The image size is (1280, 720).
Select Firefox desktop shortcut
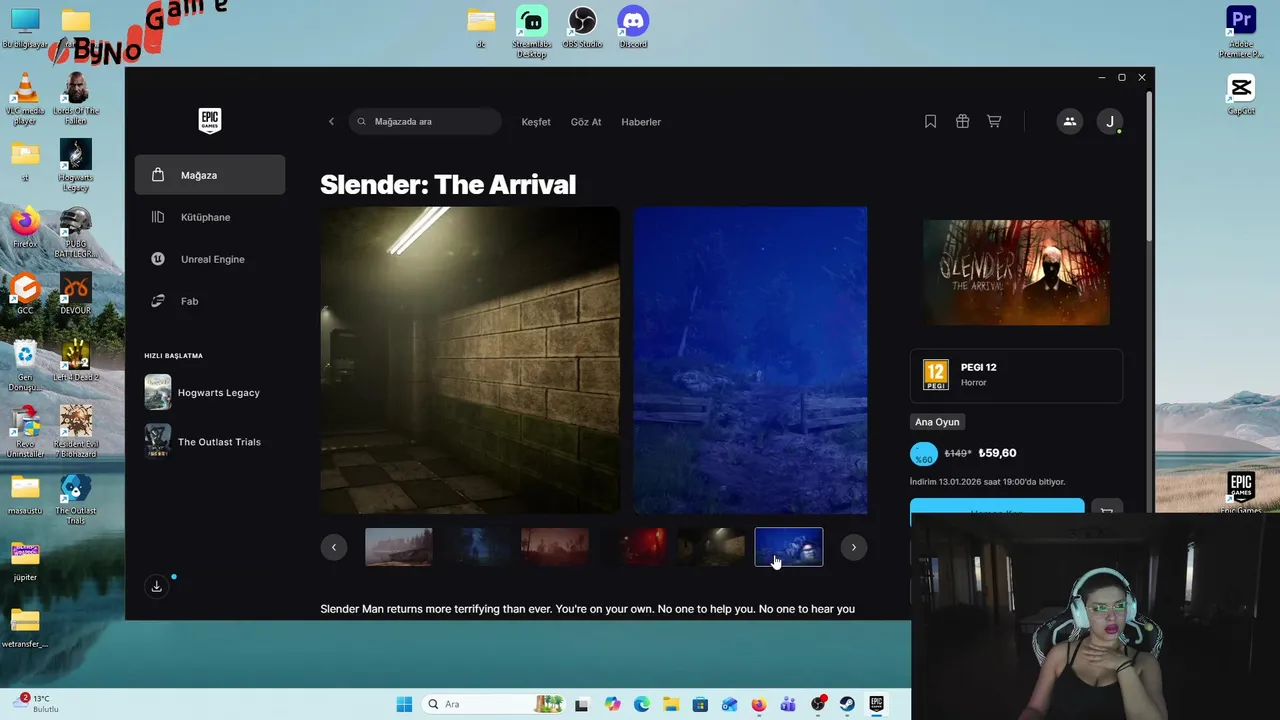click(25, 229)
